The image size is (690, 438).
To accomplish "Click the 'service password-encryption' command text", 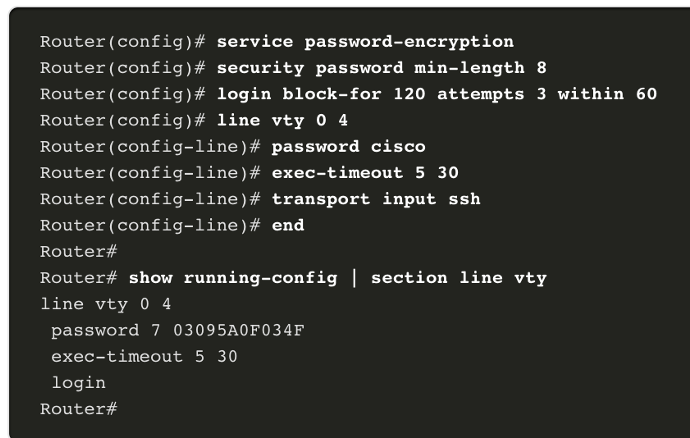I will [365, 42].
